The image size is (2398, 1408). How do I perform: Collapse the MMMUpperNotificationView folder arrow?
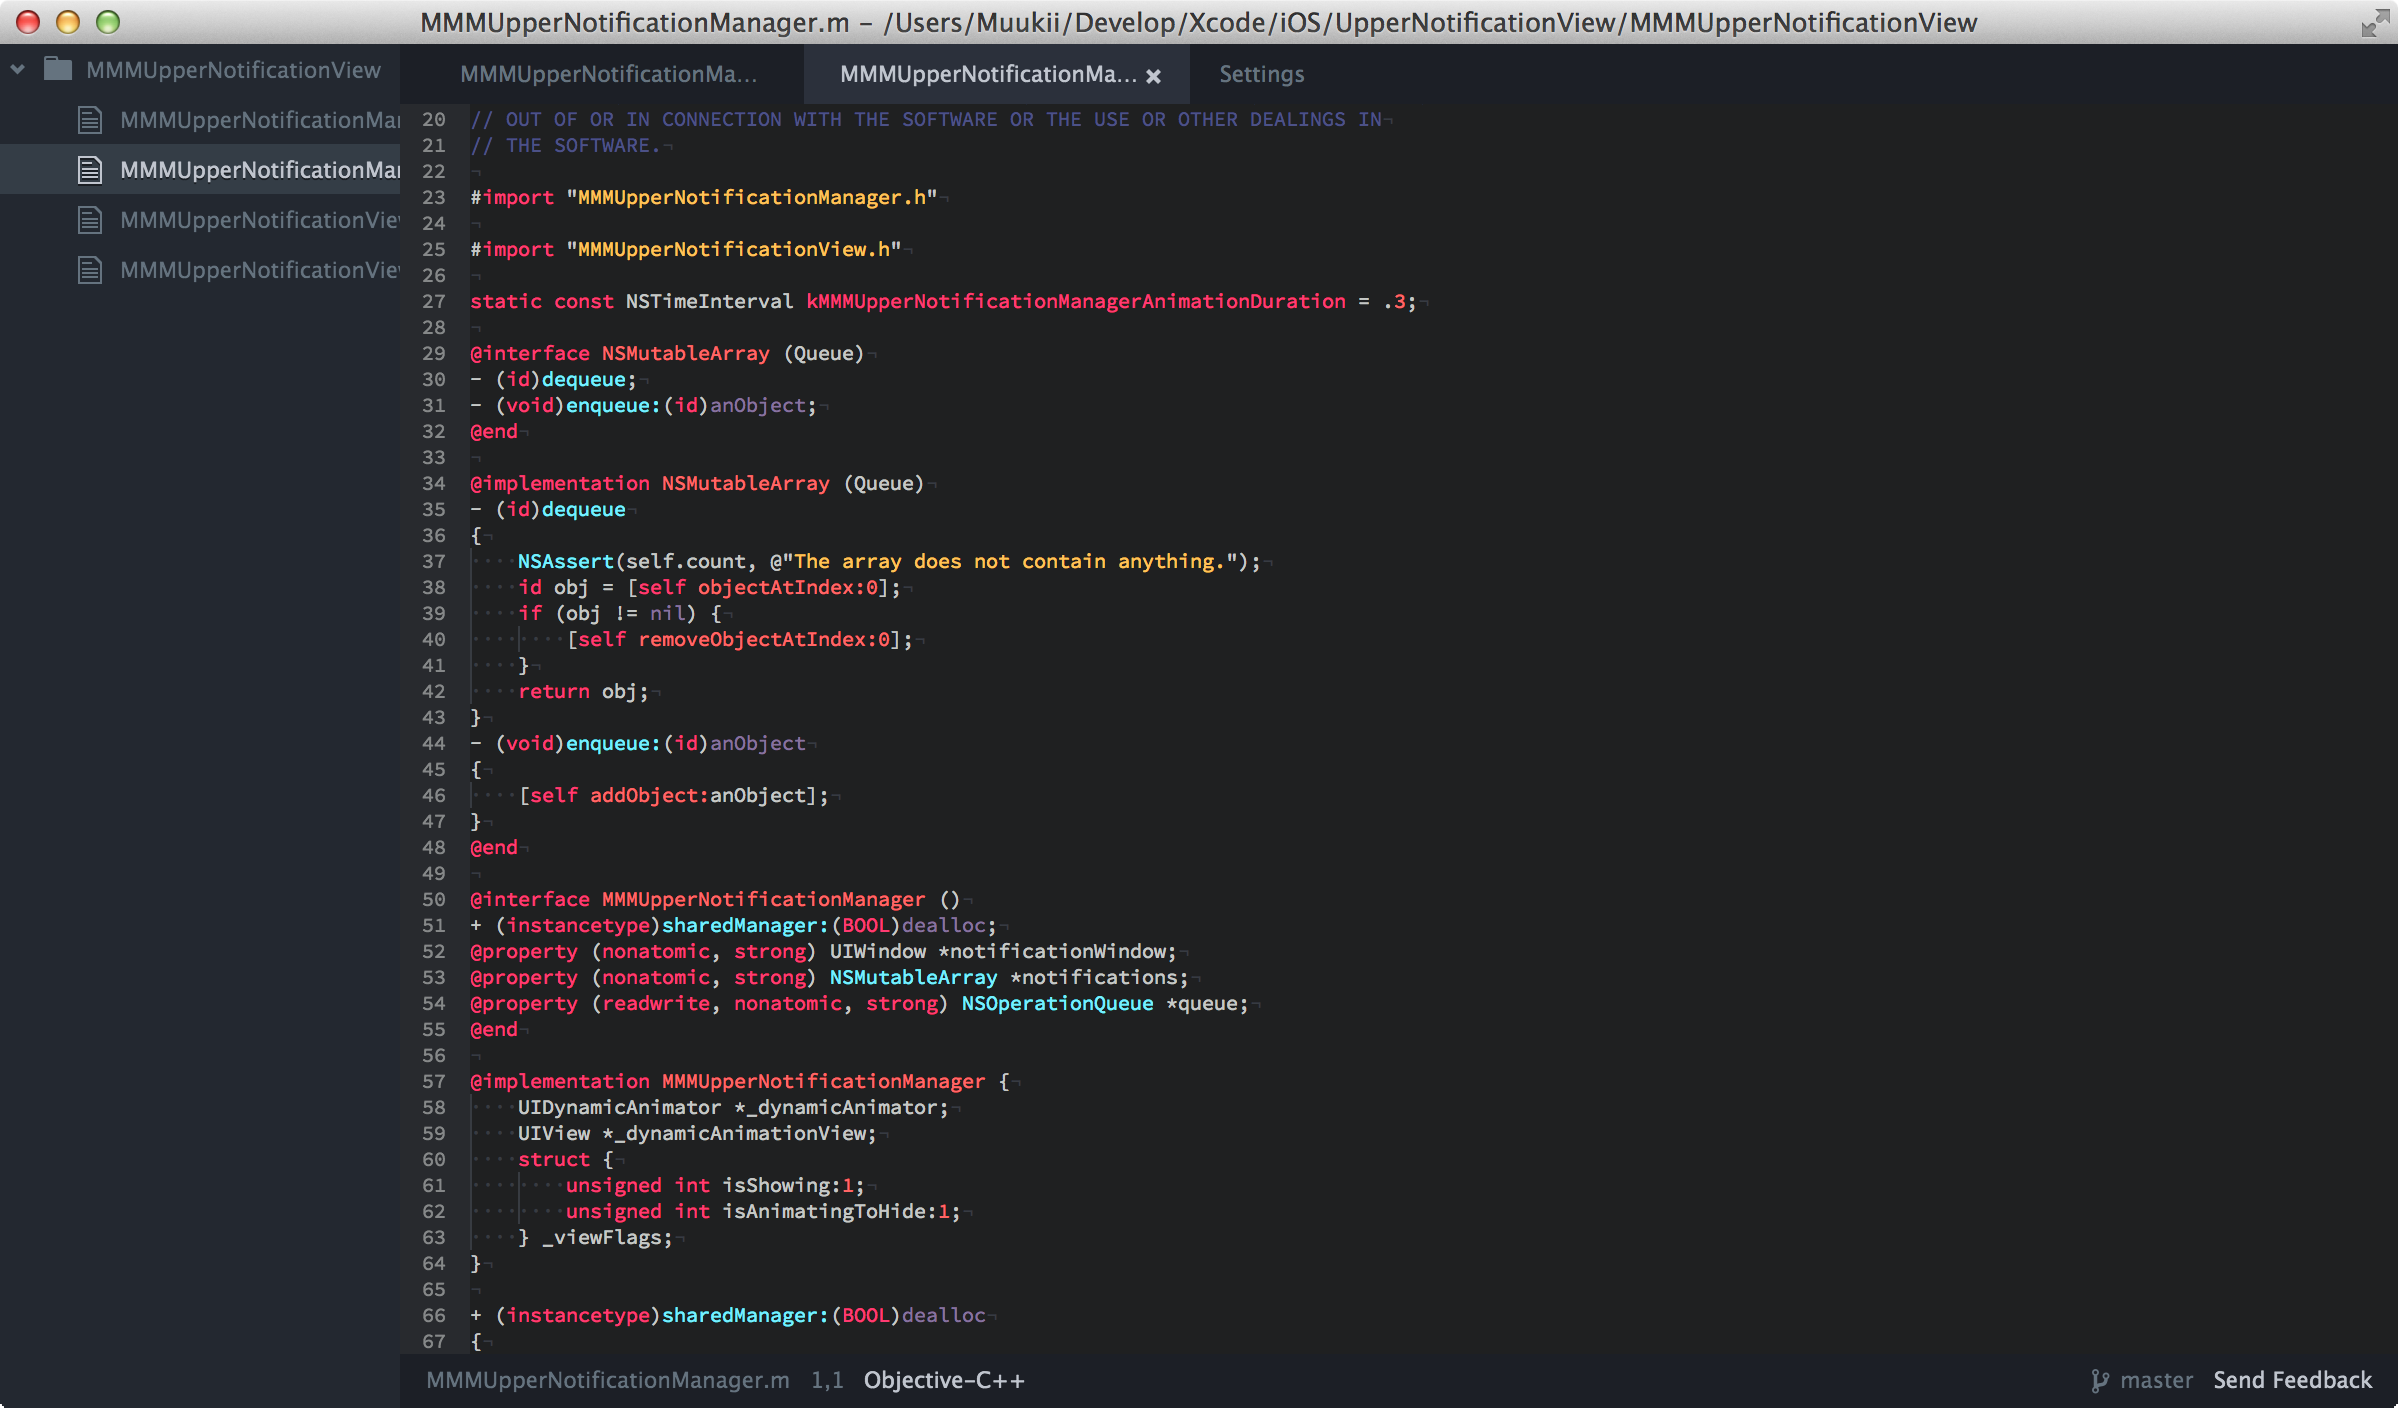tap(18, 69)
